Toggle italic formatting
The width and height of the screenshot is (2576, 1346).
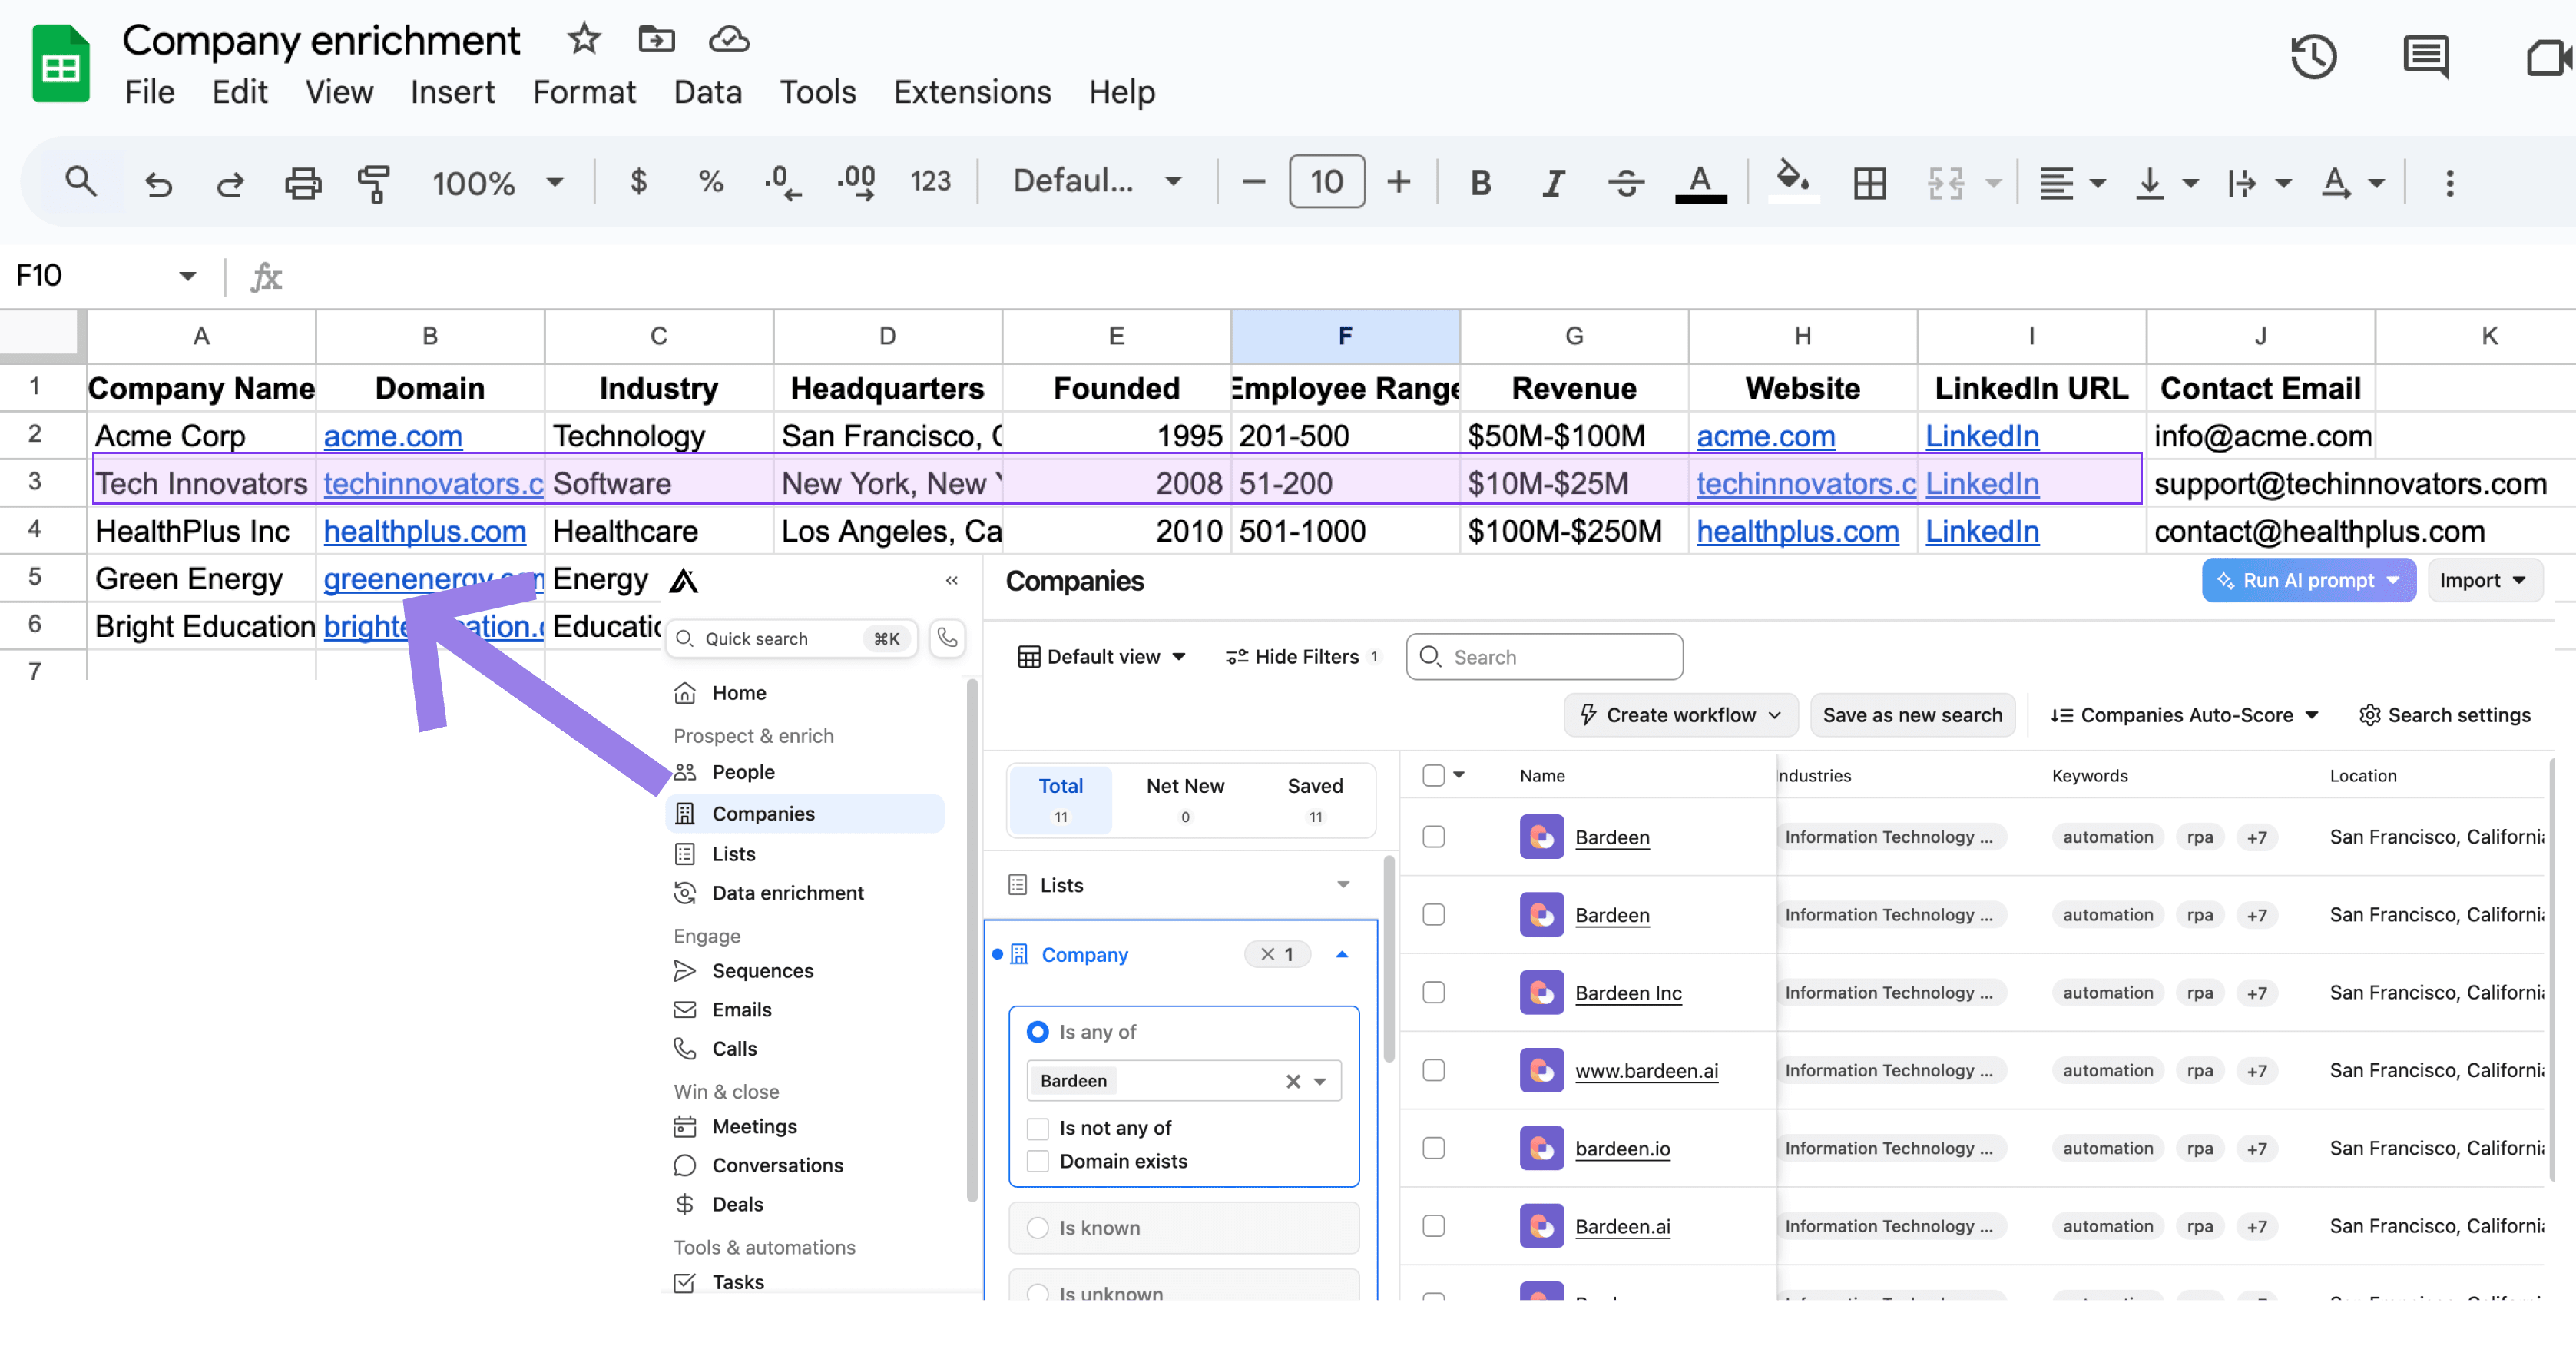1553,183
